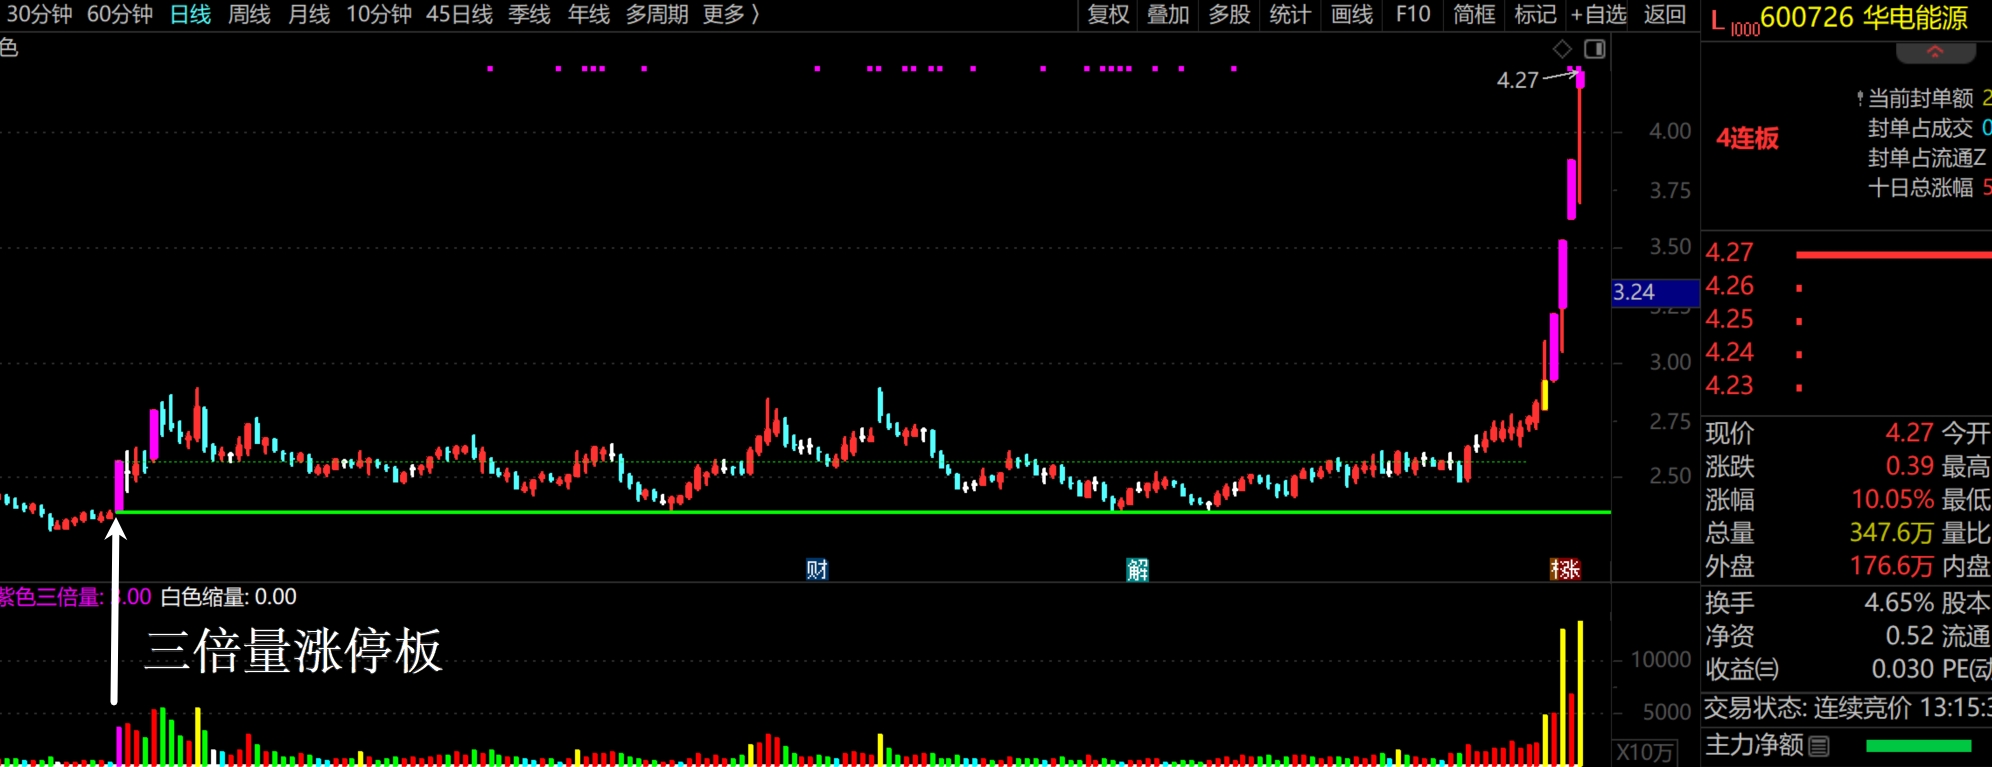This screenshot has height=767, width=1992.
Task: Toggle 叠加 overlay comparison
Action: (1168, 15)
